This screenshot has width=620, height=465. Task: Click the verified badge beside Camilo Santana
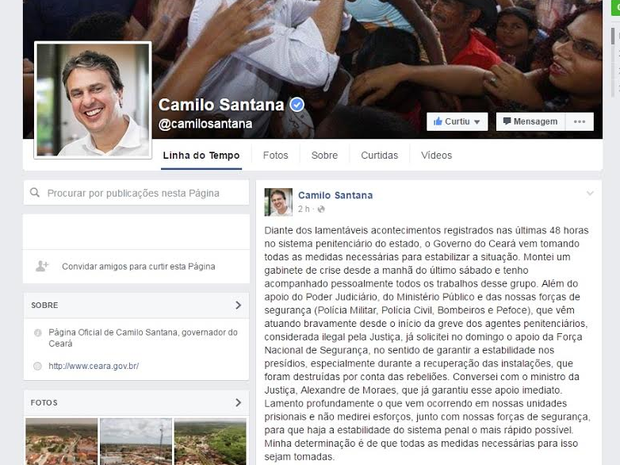(x=297, y=105)
